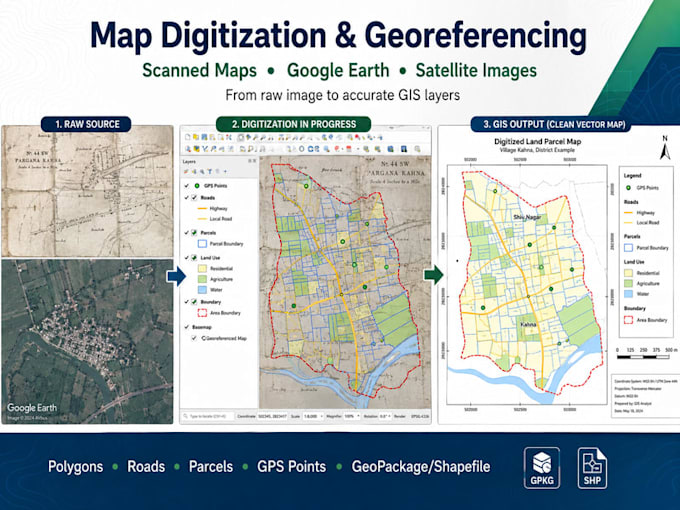Select the 'Basemap' group name in Layers panel
The image size is (680, 510).
click(x=202, y=327)
